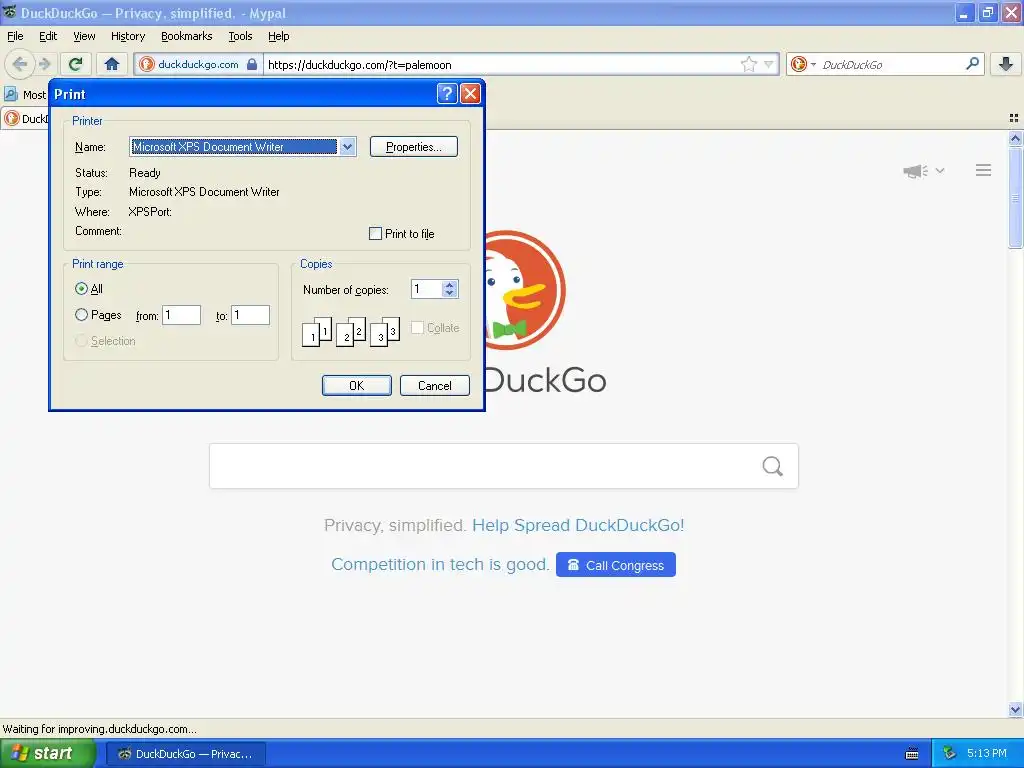This screenshot has height=768, width=1024.
Task: Open the Bookmarks menu
Action: pyautogui.click(x=186, y=36)
